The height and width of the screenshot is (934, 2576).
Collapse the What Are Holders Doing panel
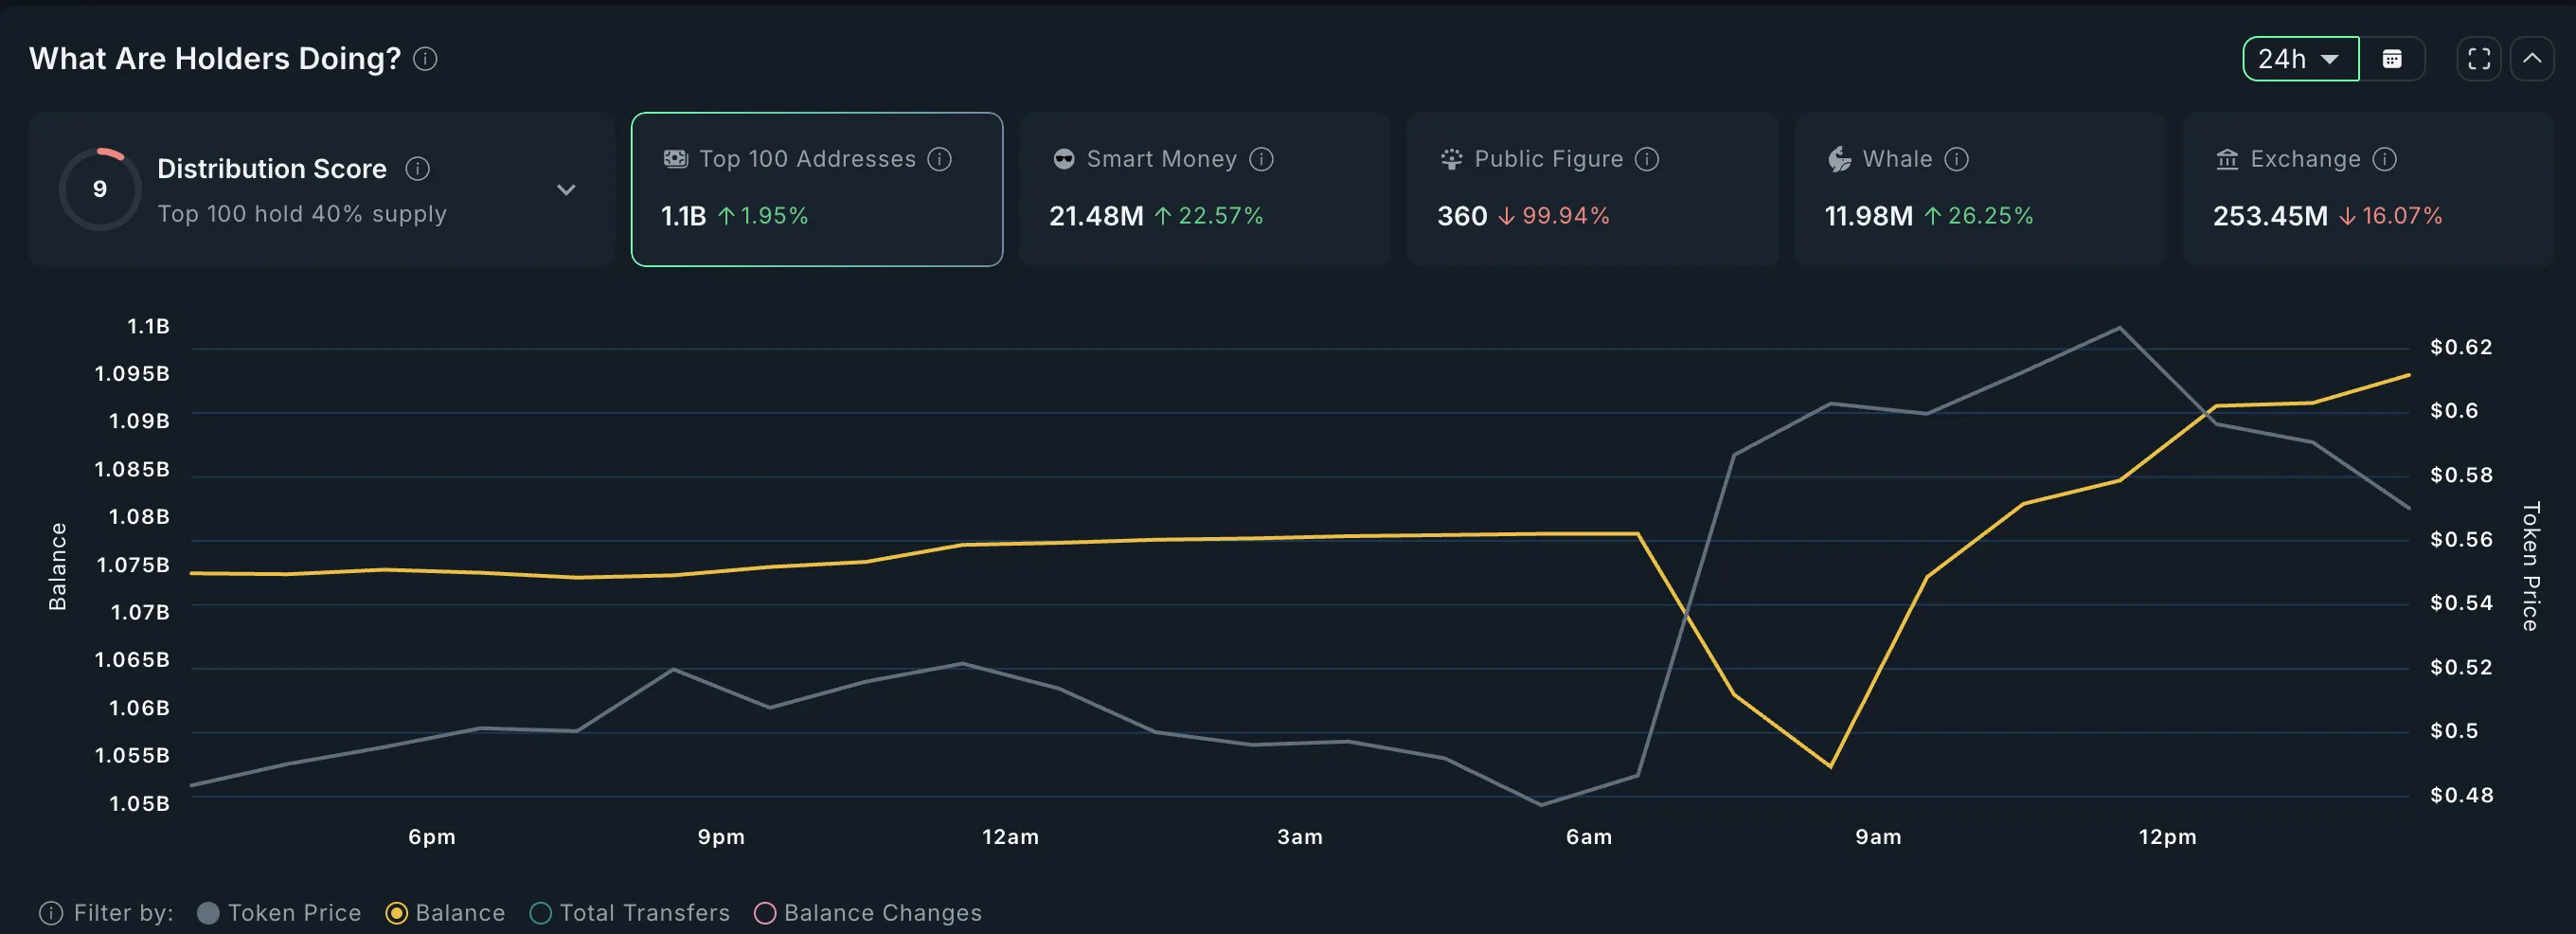[x=2533, y=59]
